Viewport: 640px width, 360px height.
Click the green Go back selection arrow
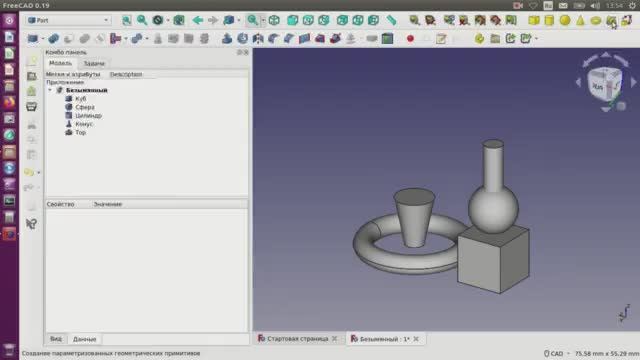click(x=198, y=20)
